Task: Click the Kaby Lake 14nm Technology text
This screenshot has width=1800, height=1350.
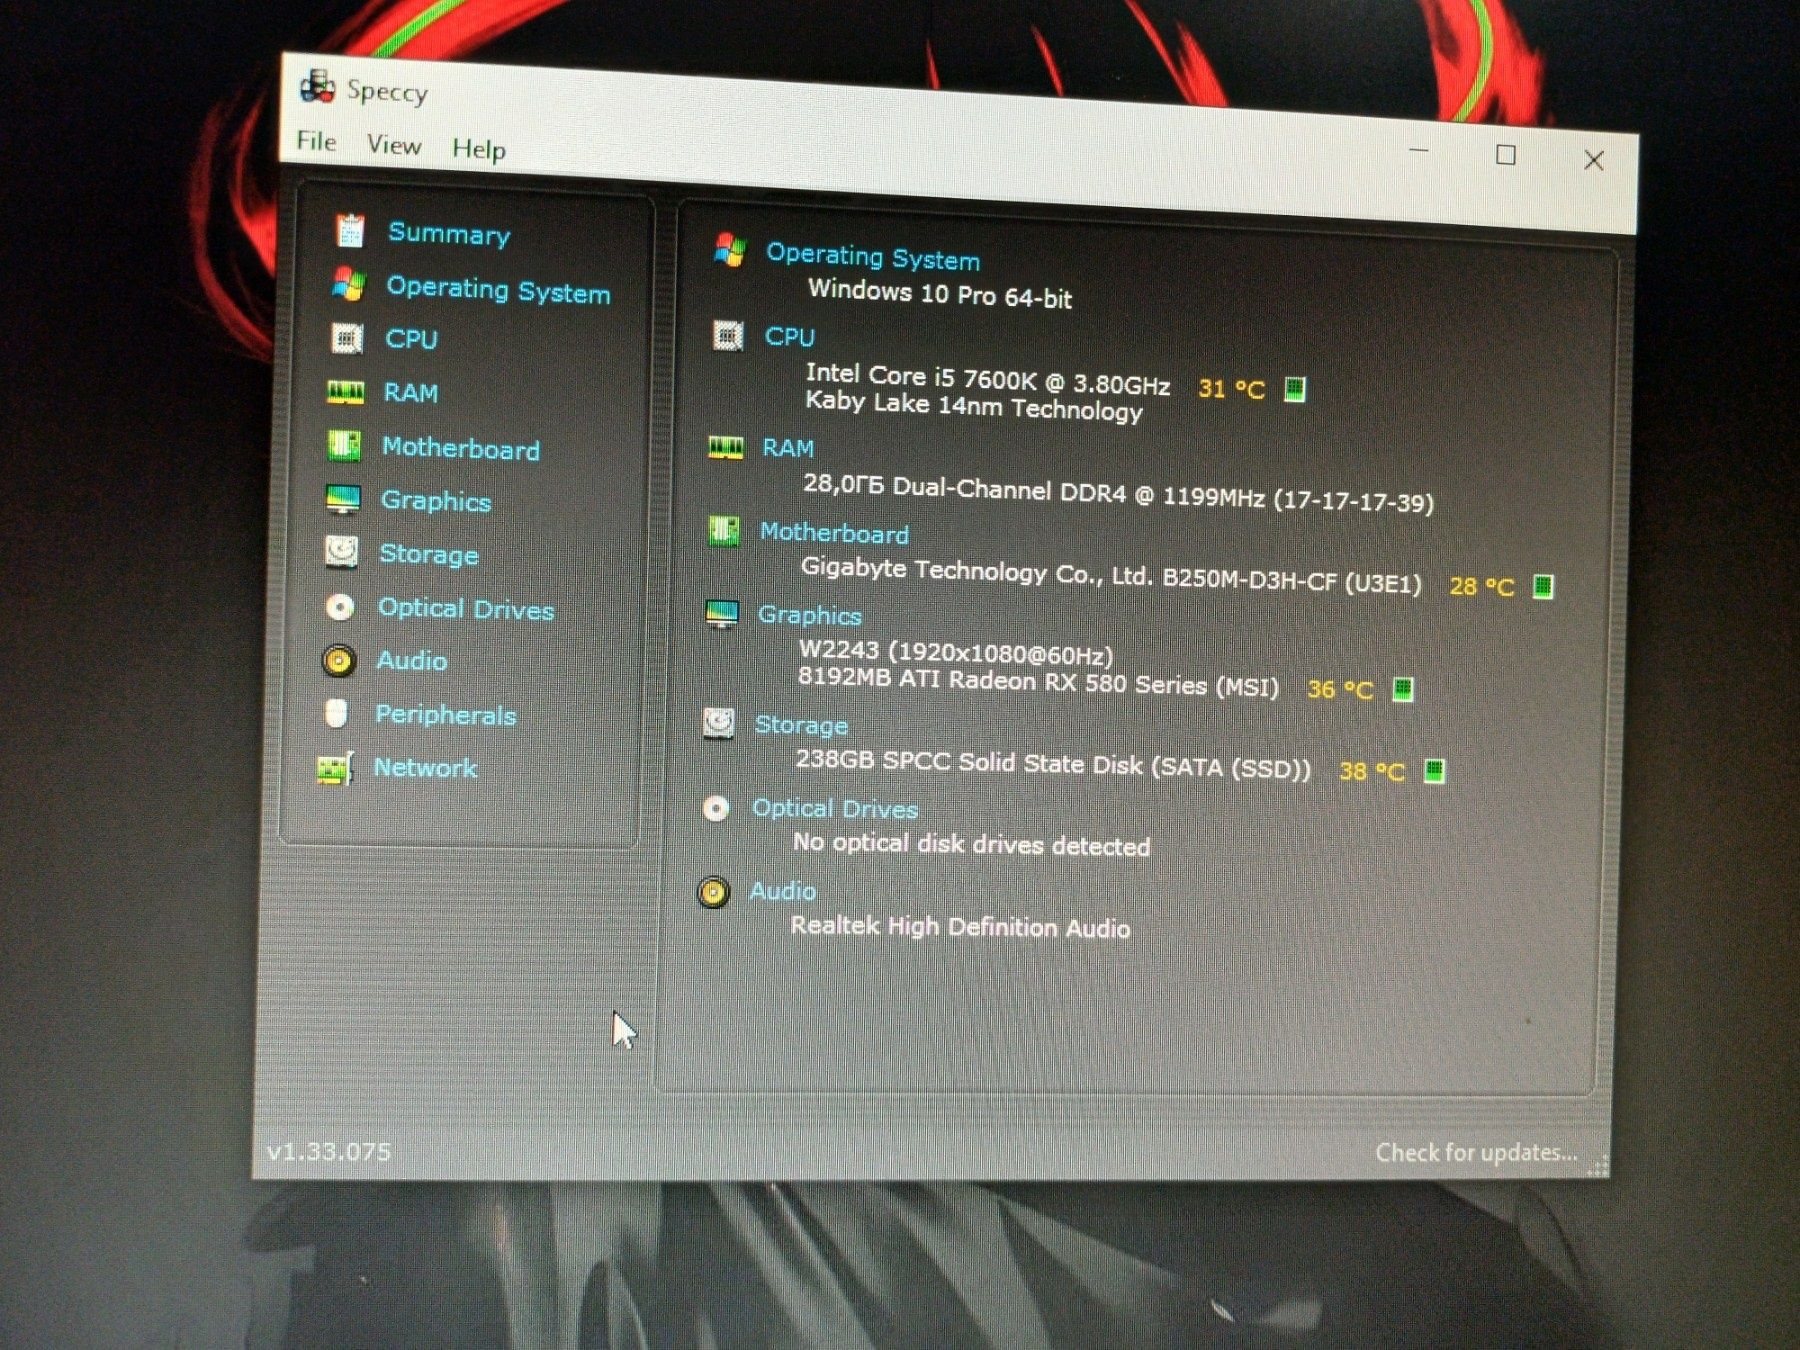Action: coord(973,406)
